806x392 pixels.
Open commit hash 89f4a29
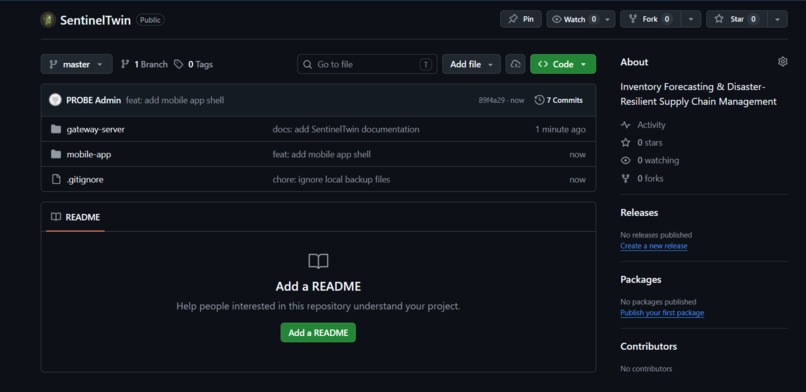pyautogui.click(x=492, y=100)
